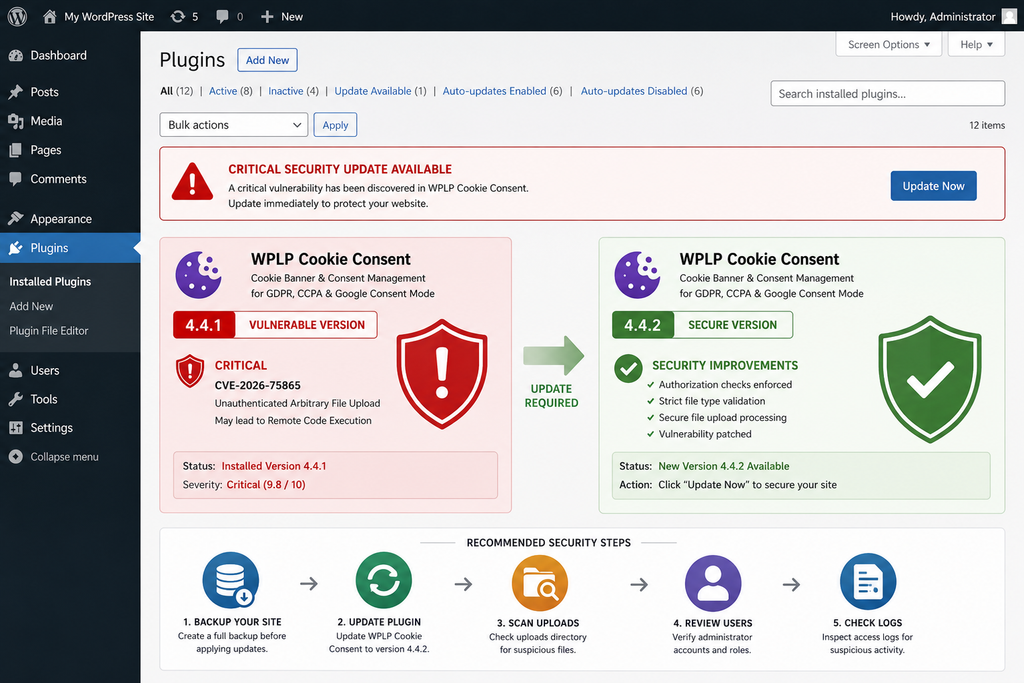Click the cookie logo in secure version card
The width and height of the screenshot is (1024, 683).
637,274
